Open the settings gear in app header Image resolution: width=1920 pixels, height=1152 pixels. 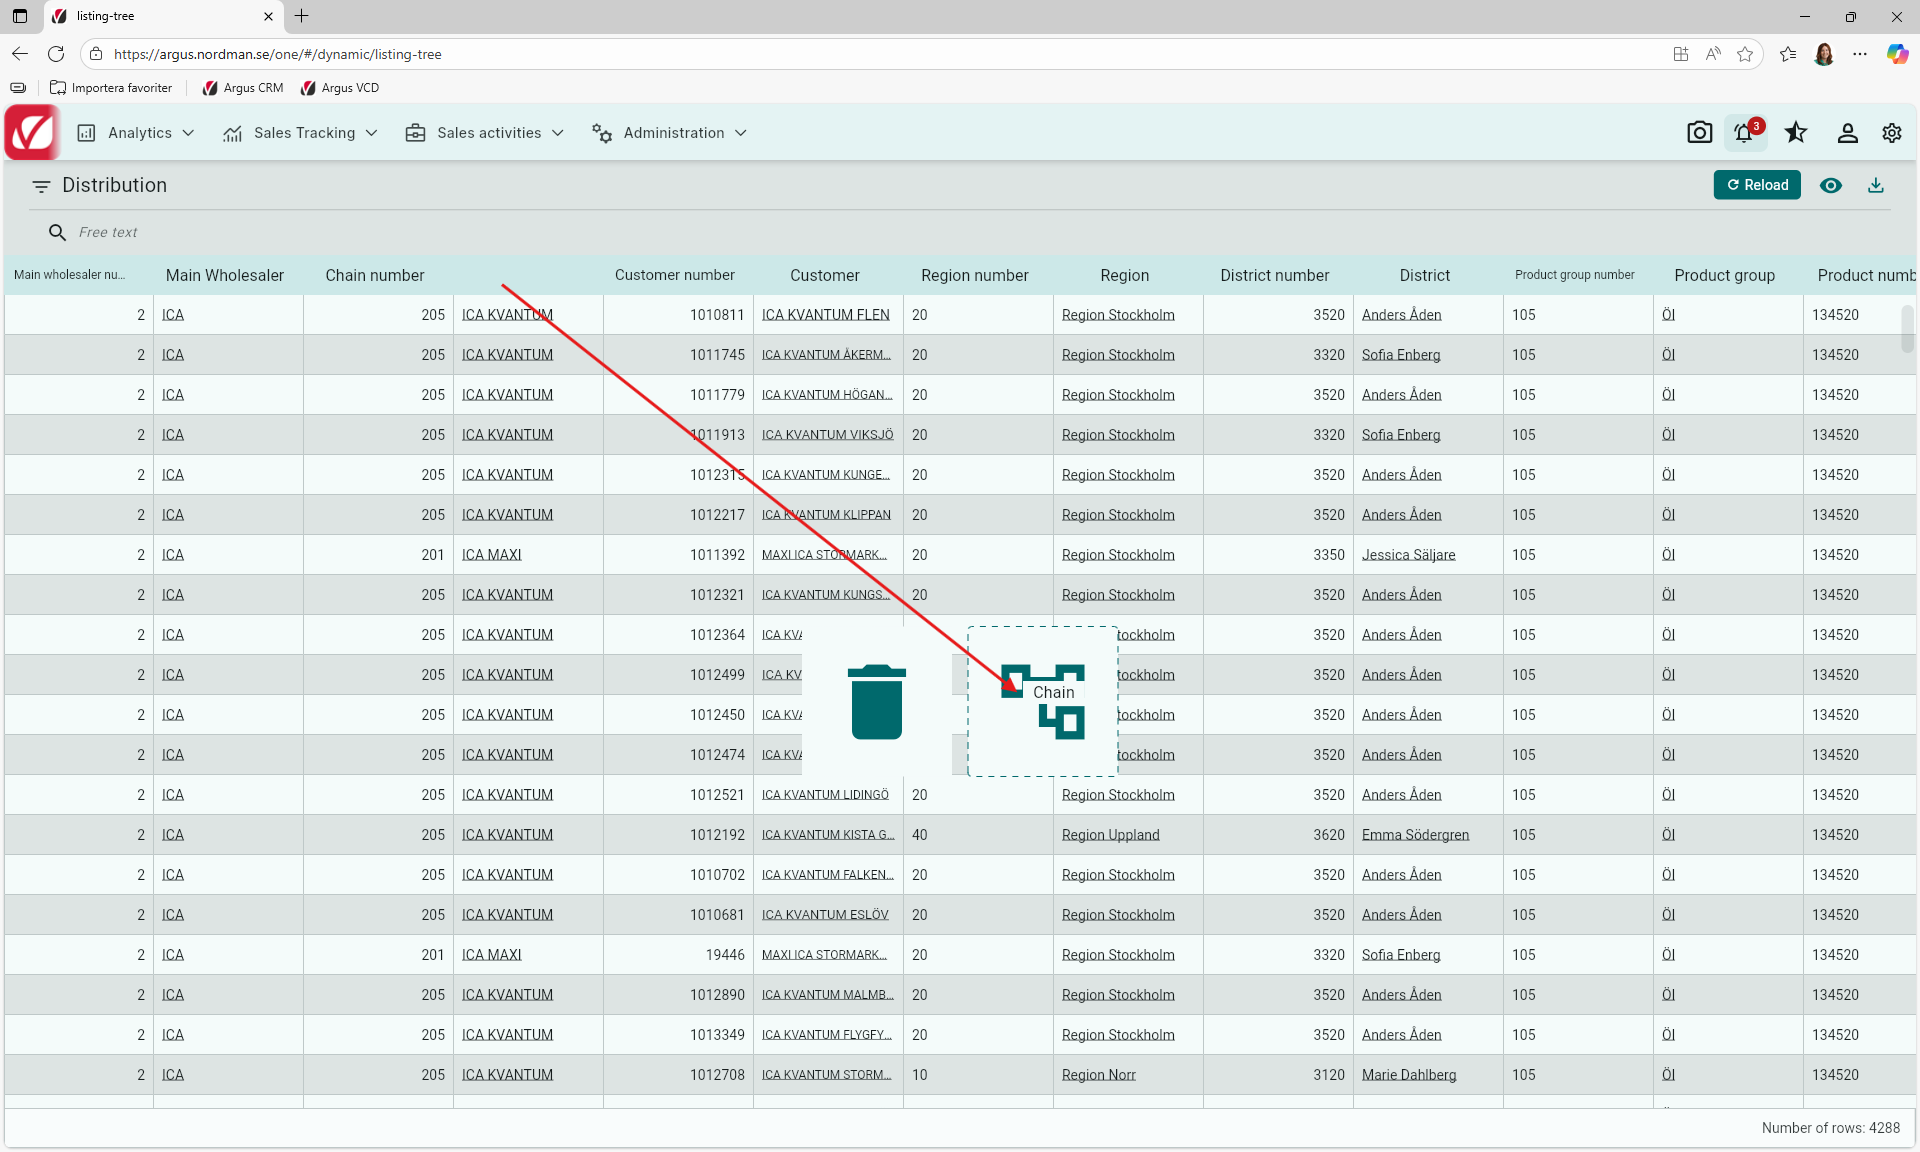click(x=1891, y=133)
